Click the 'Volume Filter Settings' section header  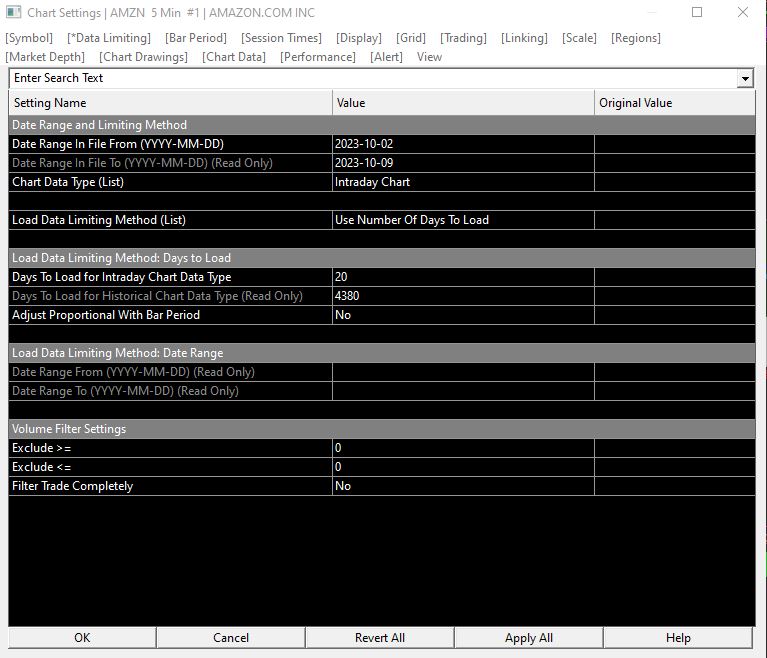pyautogui.click(x=382, y=429)
